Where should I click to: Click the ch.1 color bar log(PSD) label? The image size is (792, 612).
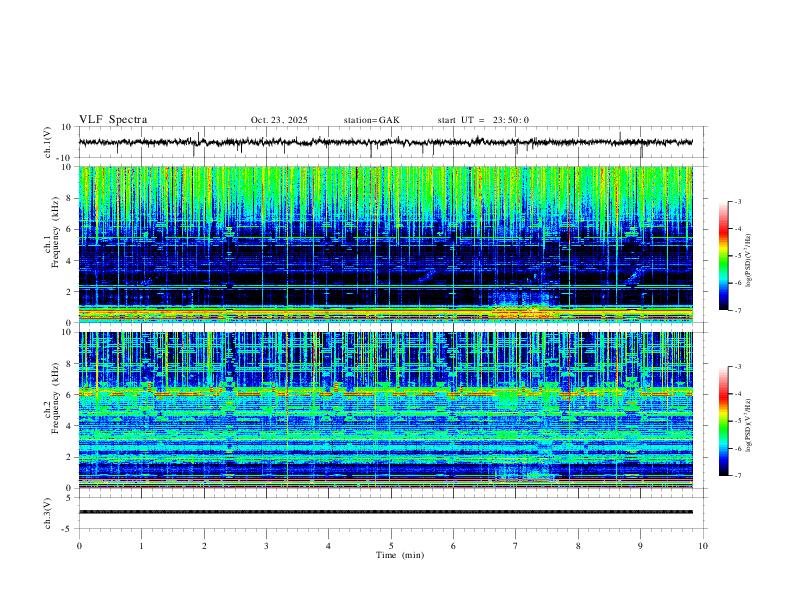748,261
